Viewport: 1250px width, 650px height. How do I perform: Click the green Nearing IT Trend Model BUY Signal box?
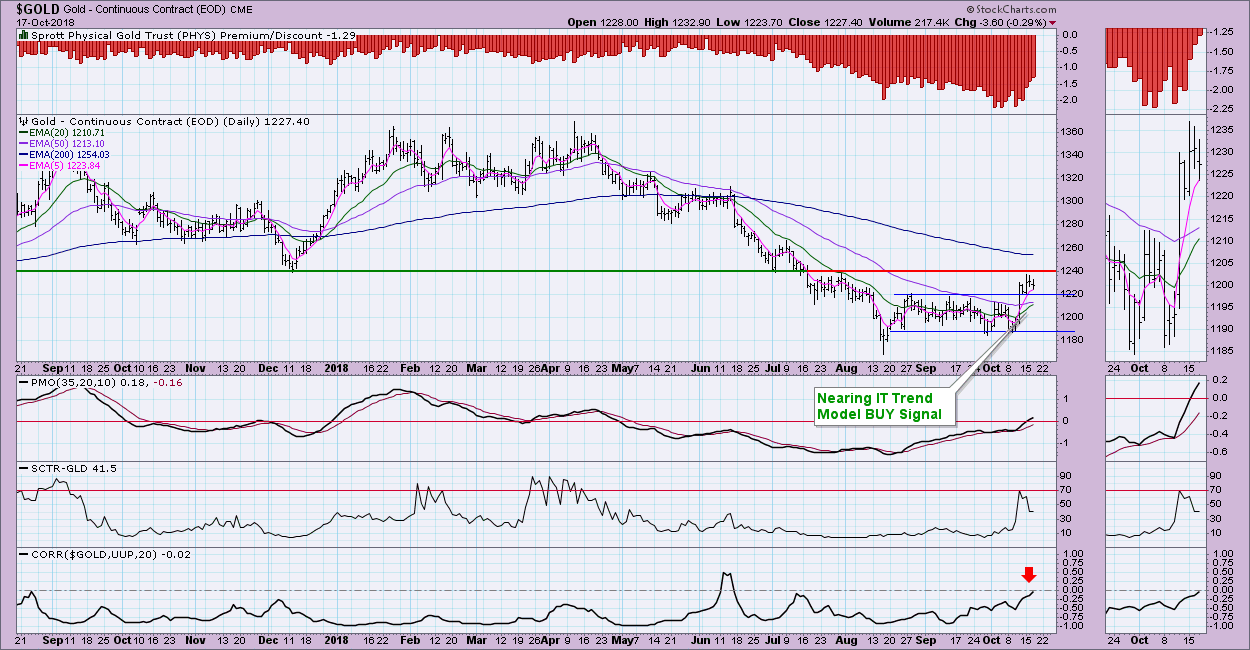click(880, 406)
